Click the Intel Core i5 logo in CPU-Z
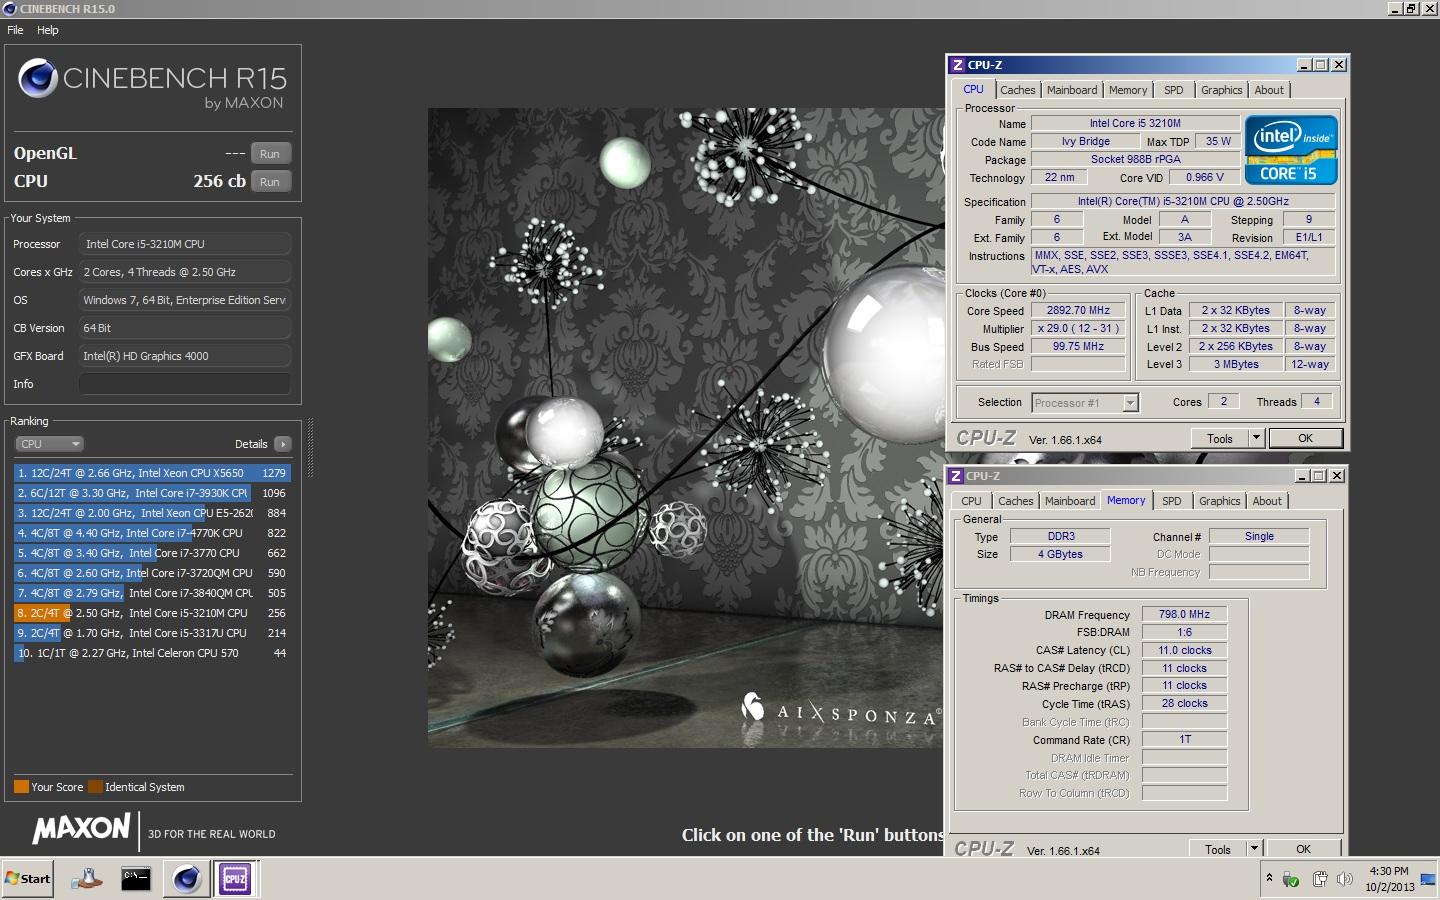 [1291, 150]
